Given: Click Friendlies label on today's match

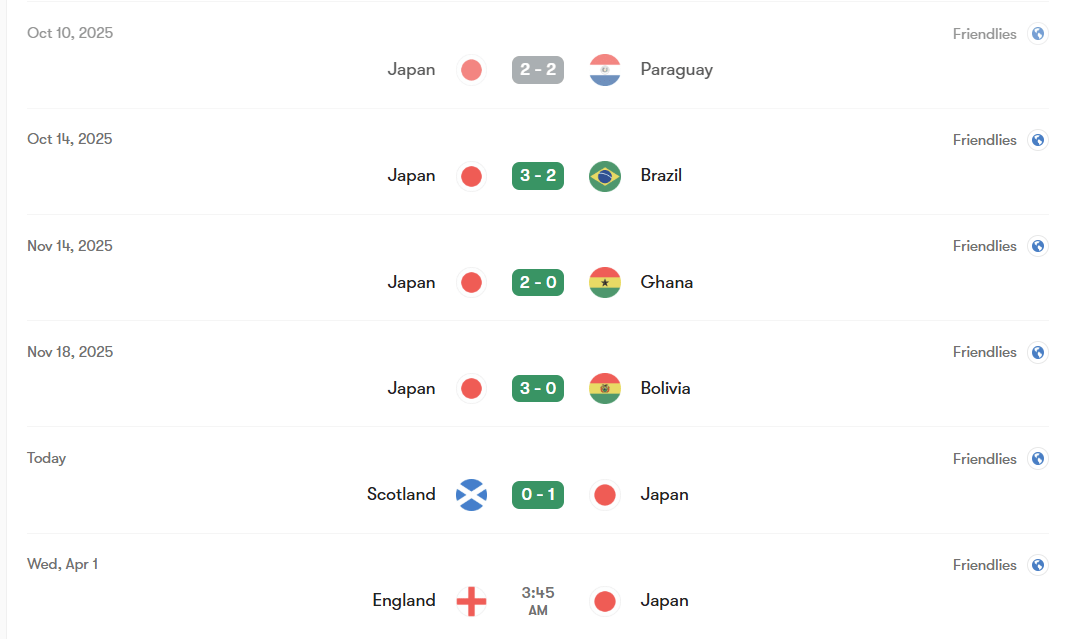Looking at the screenshot, I should pyautogui.click(x=984, y=459).
